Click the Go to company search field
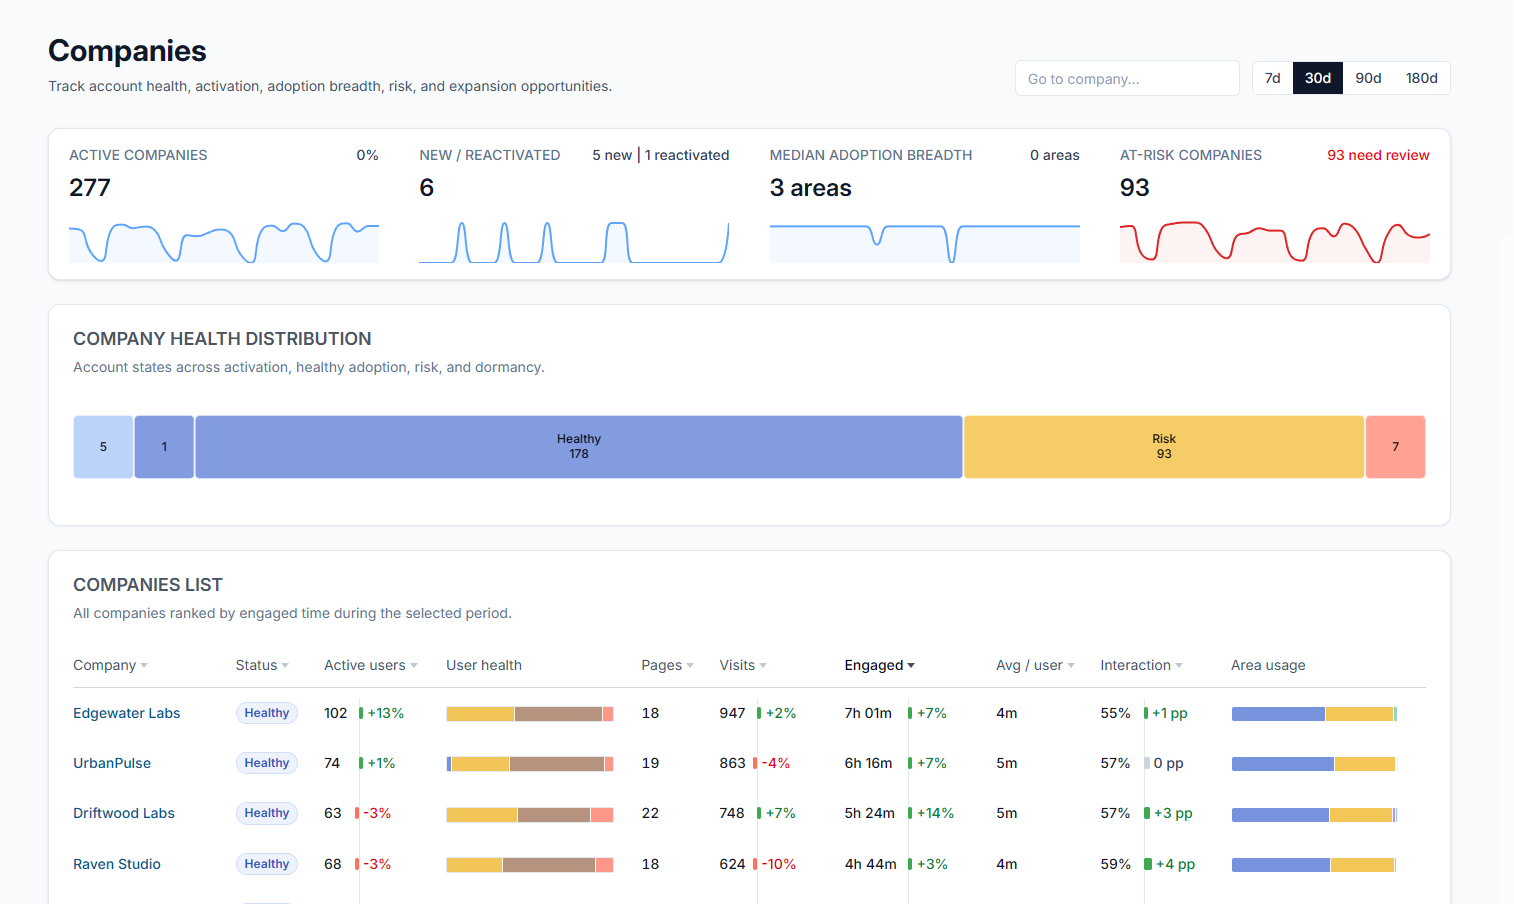 [1127, 78]
